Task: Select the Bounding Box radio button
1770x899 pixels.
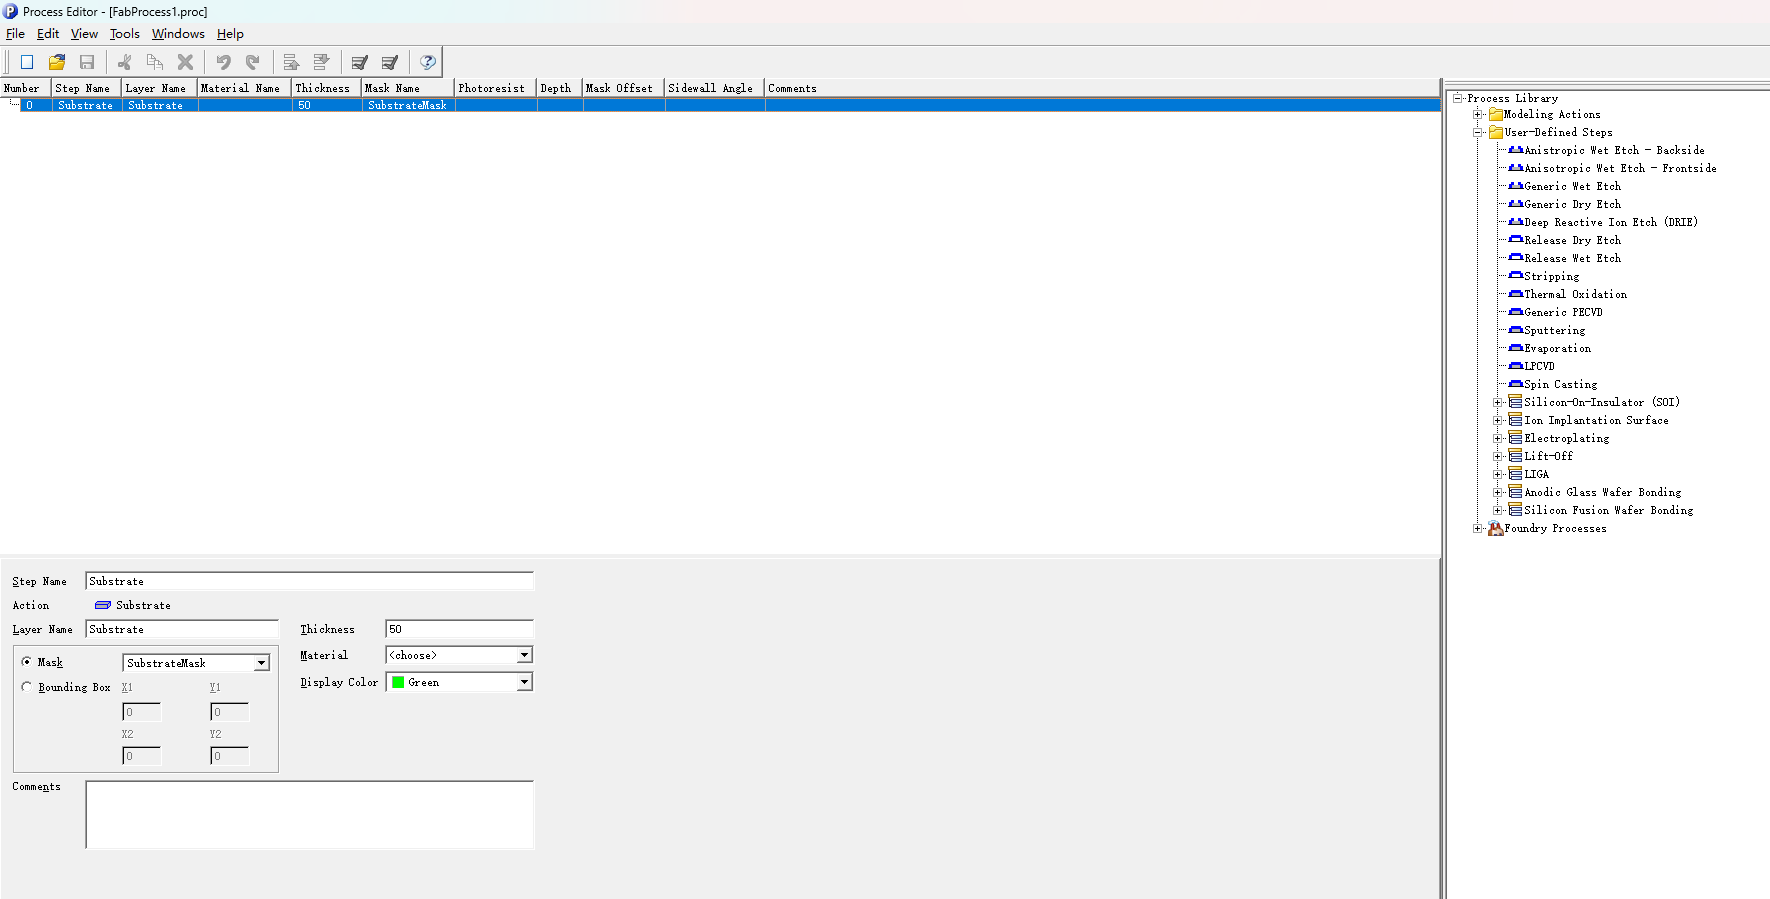Action: [27, 687]
